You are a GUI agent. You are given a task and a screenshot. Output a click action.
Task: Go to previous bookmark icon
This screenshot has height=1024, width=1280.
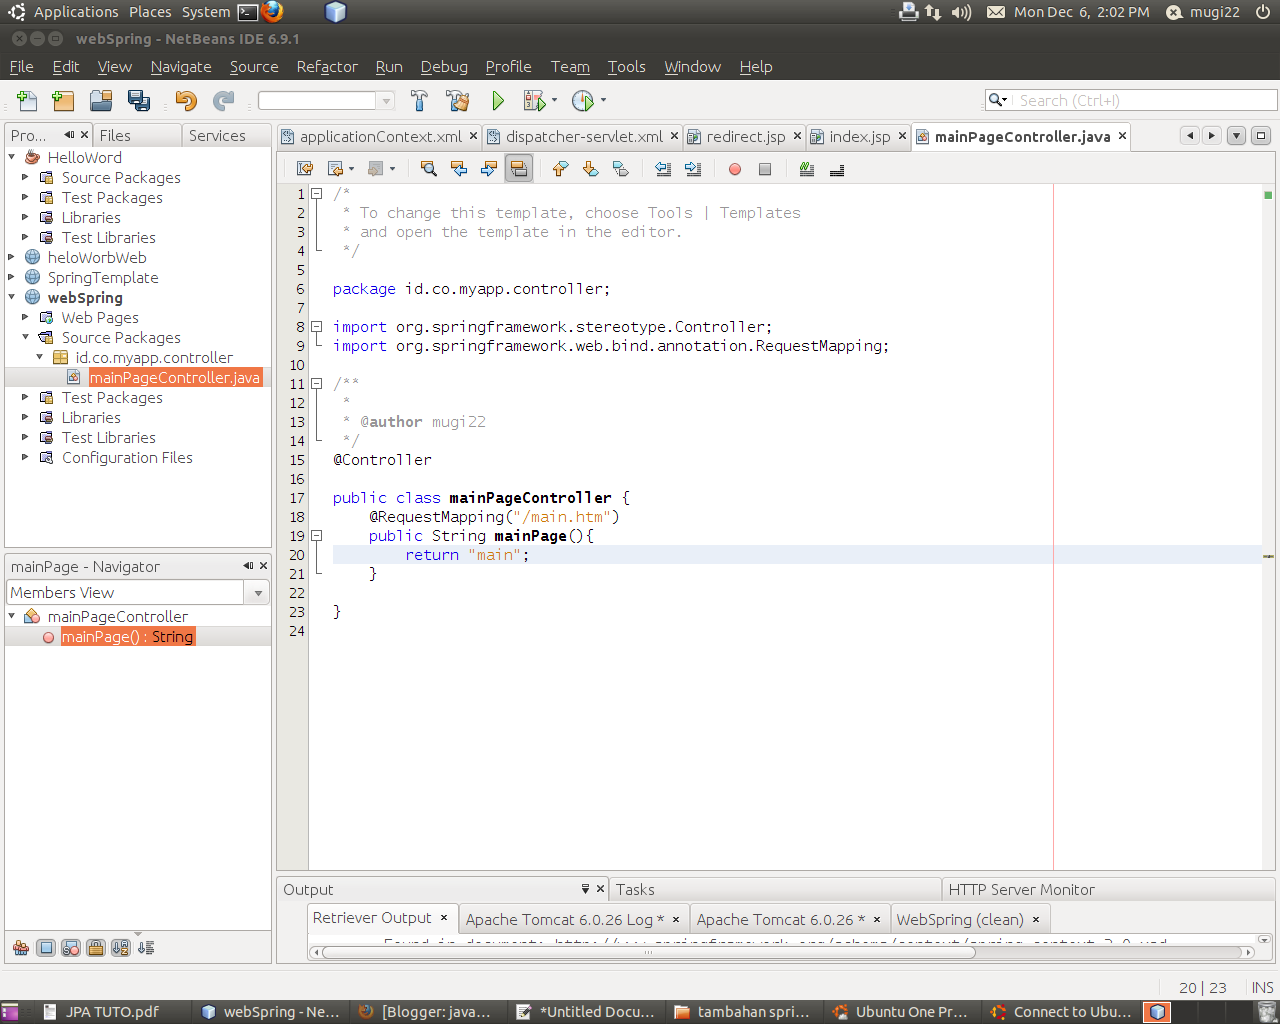point(560,169)
